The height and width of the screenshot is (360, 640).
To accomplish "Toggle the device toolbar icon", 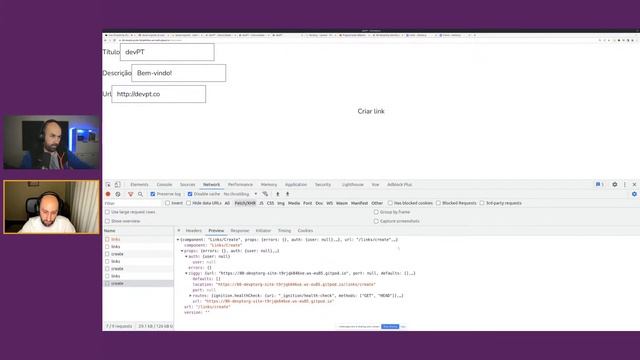I will click(117, 184).
